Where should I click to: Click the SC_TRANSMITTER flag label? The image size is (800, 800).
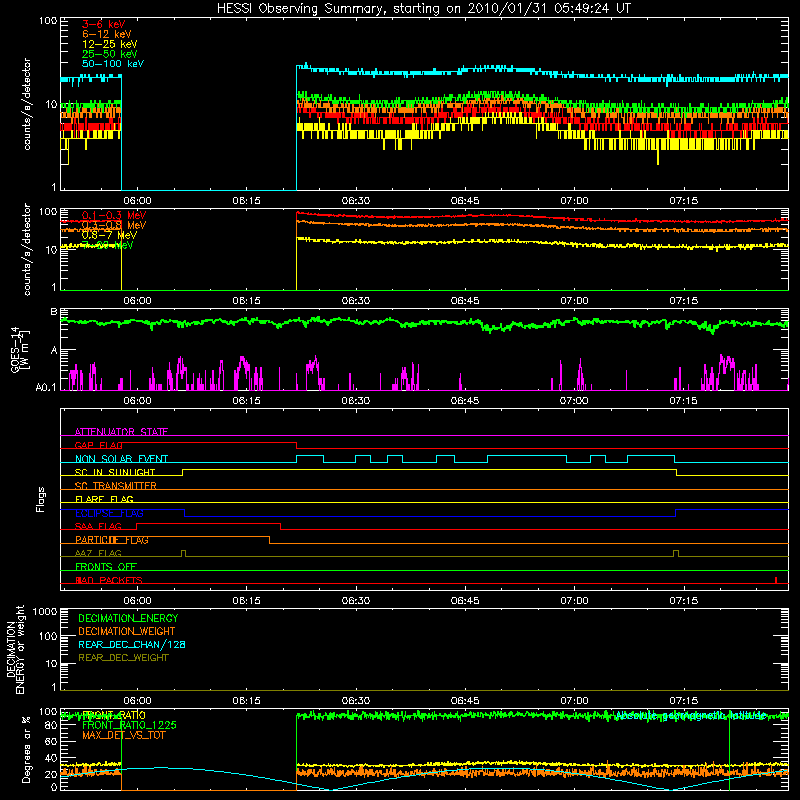click(116, 486)
